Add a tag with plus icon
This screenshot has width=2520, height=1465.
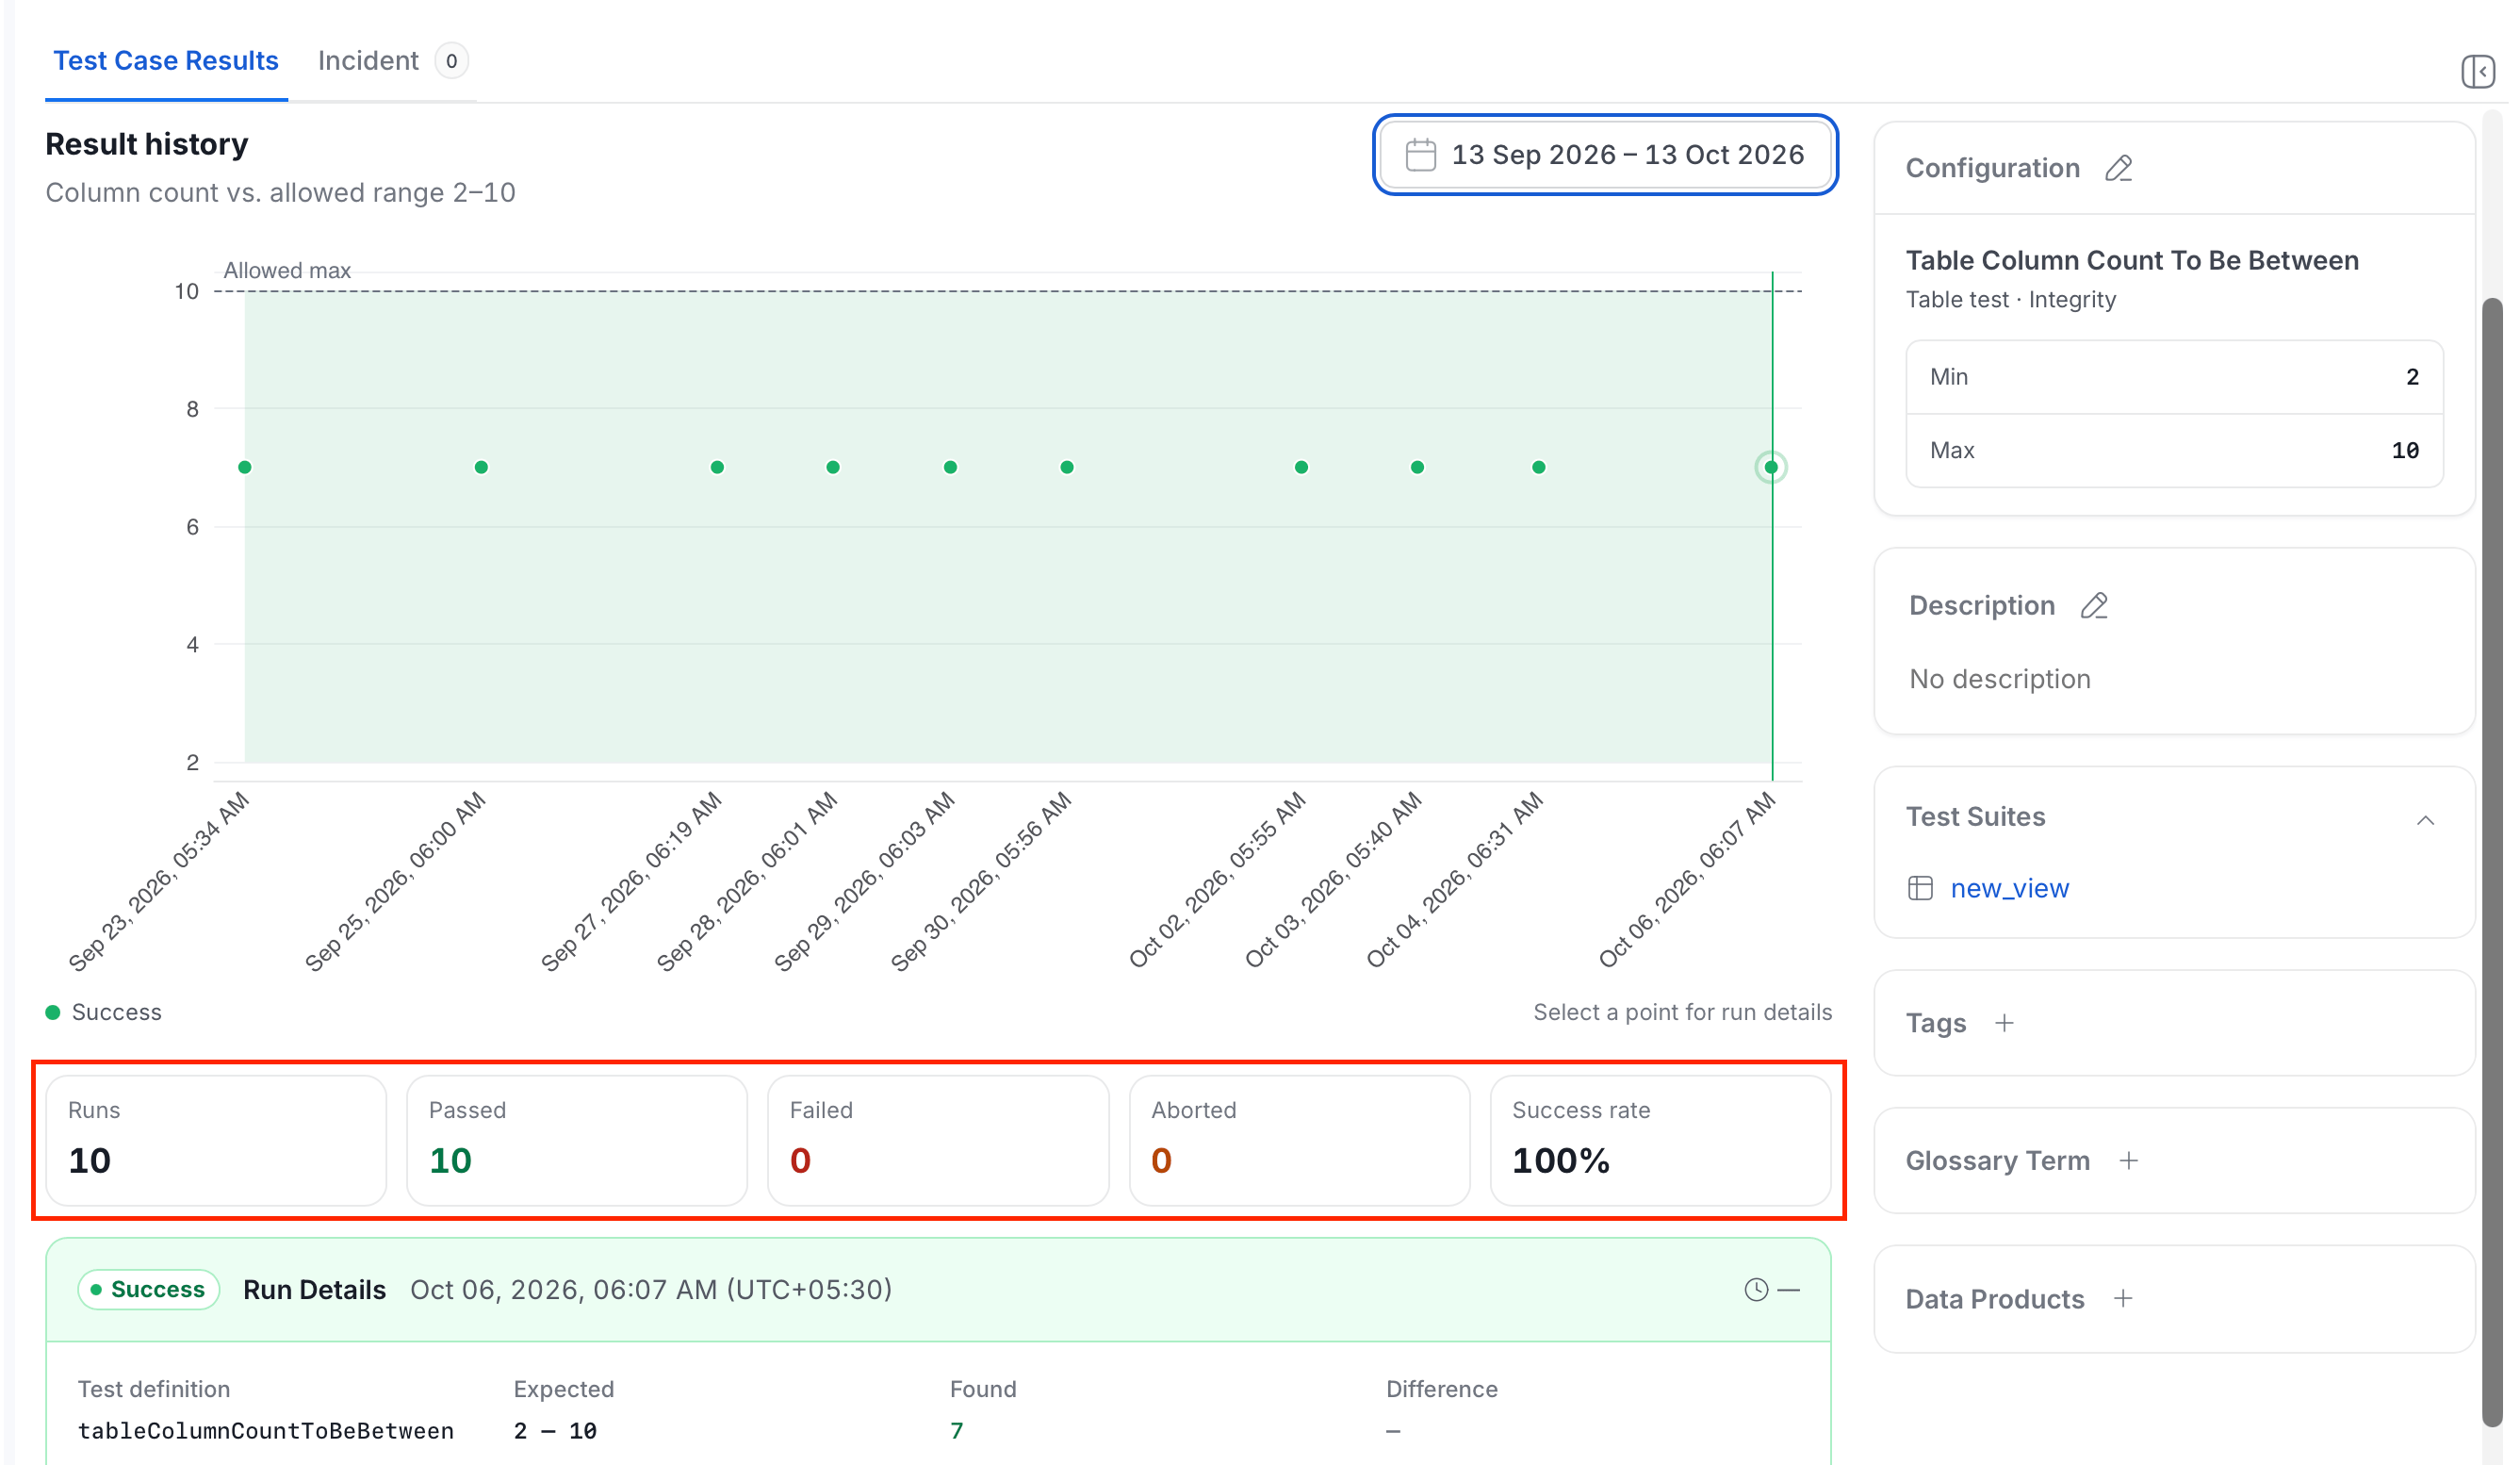coord(2004,1023)
